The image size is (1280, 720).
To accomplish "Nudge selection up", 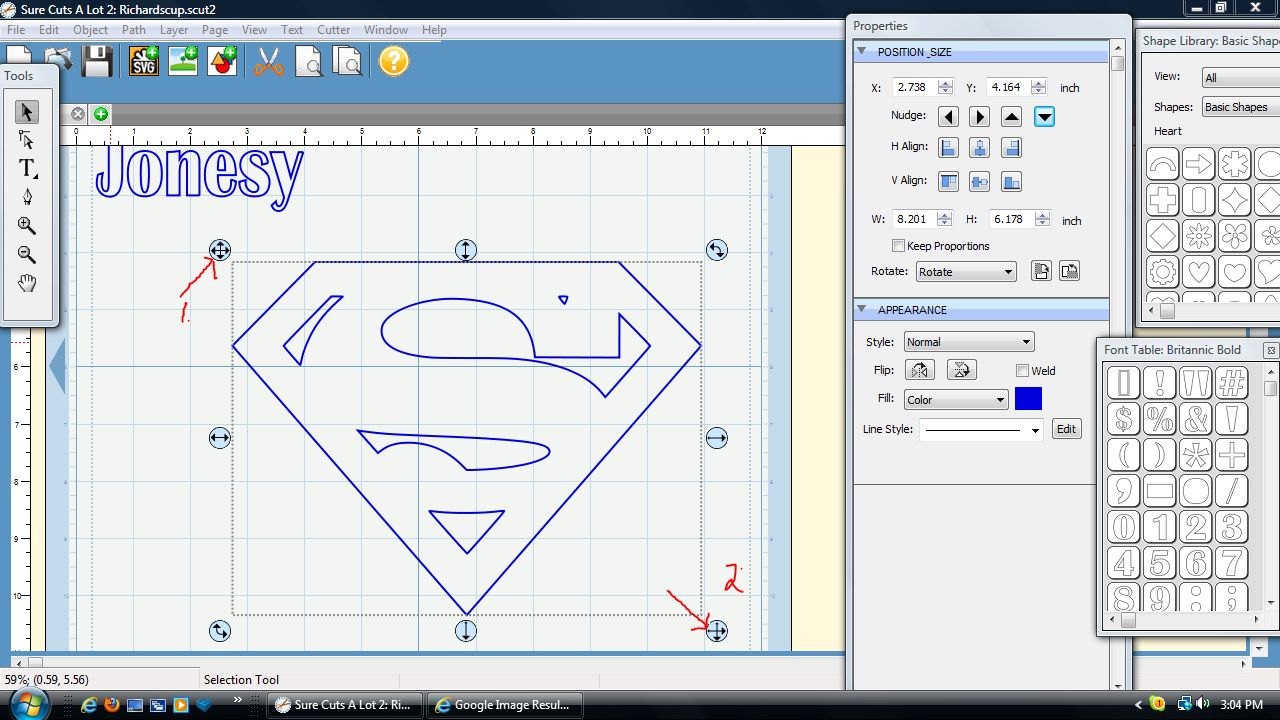I will 1012,117.
